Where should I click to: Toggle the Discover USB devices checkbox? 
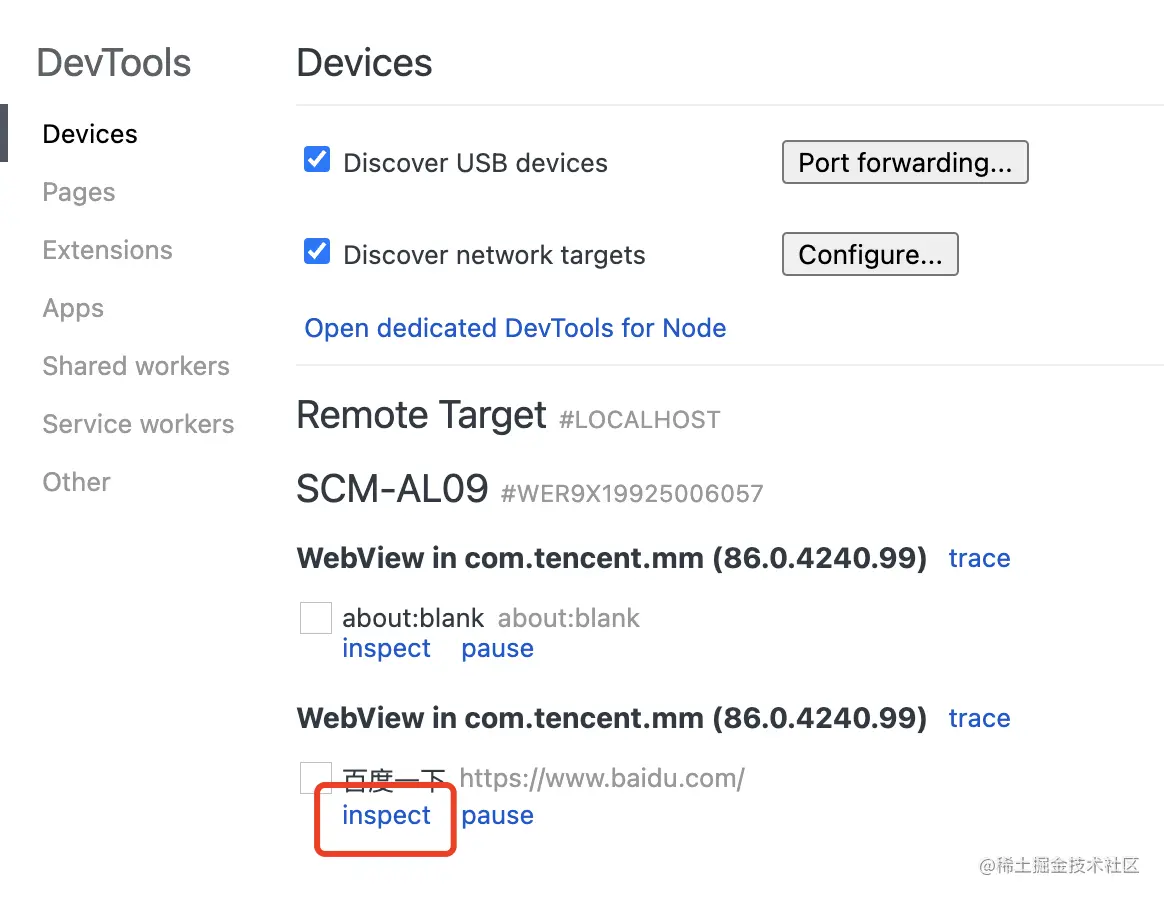click(317, 160)
